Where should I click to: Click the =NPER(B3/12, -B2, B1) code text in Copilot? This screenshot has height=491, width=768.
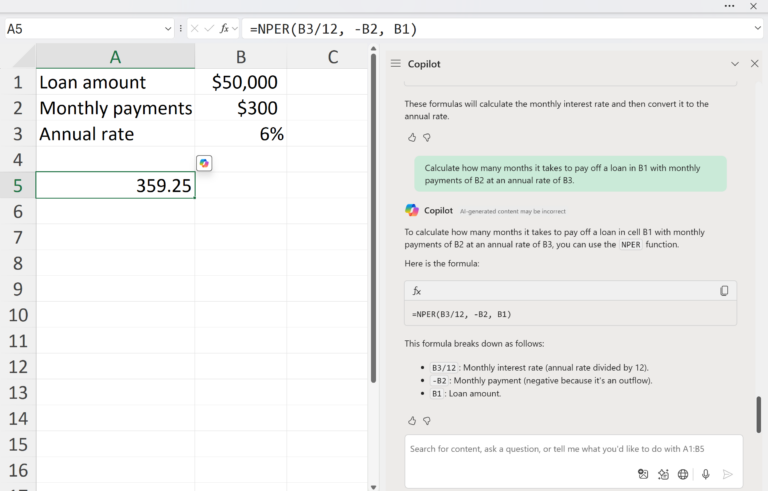[x=461, y=314]
